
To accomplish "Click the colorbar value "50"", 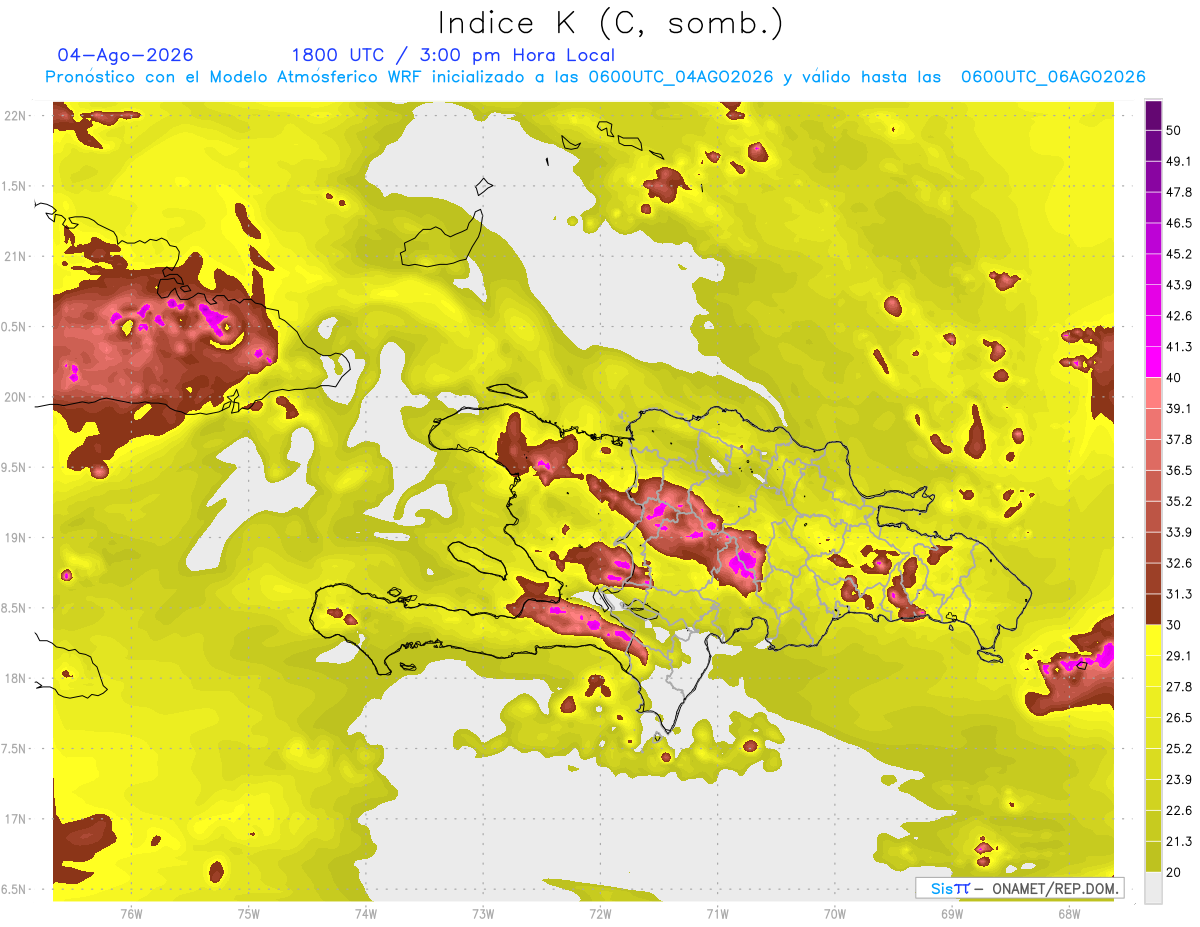I will point(1174,131).
